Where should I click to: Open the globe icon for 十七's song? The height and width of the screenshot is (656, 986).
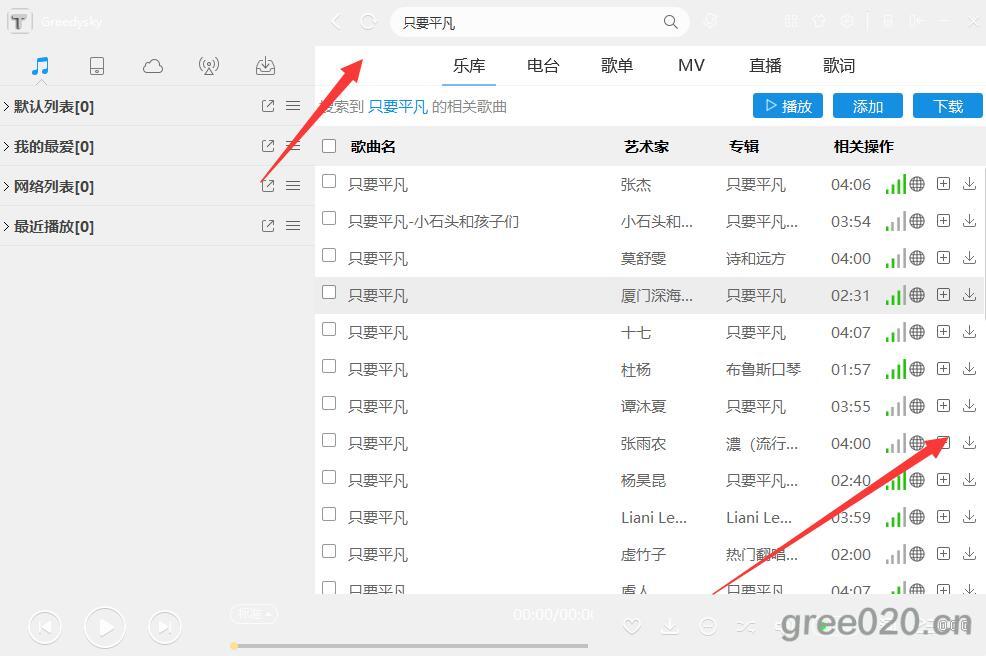coord(917,332)
